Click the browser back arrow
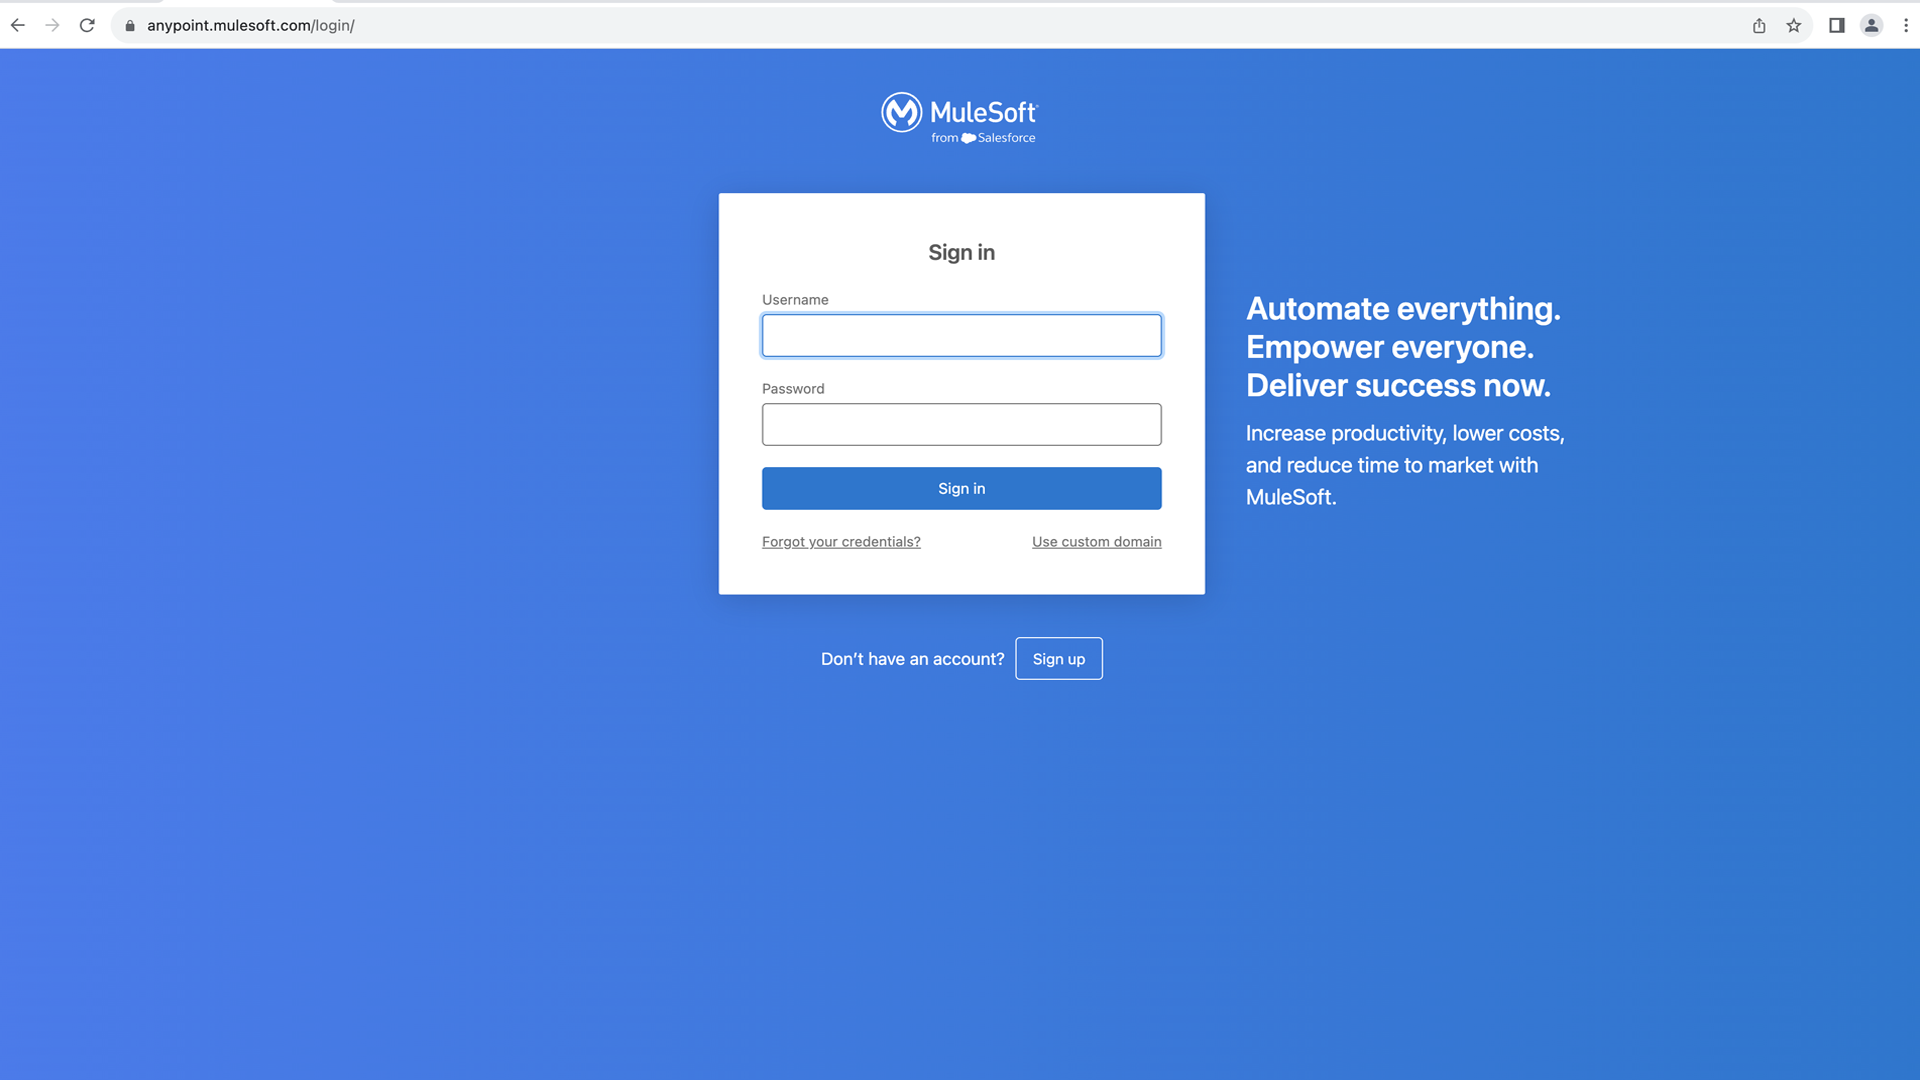1920x1080 pixels. (x=18, y=25)
